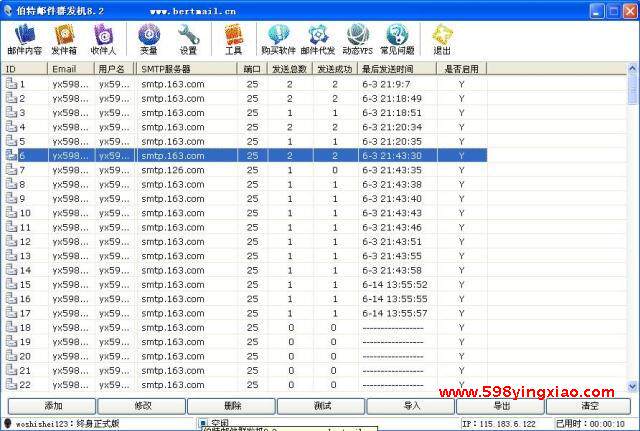Sort by the 发送成功 column header
The height and width of the screenshot is (431, 640).
tap(335, 69)
